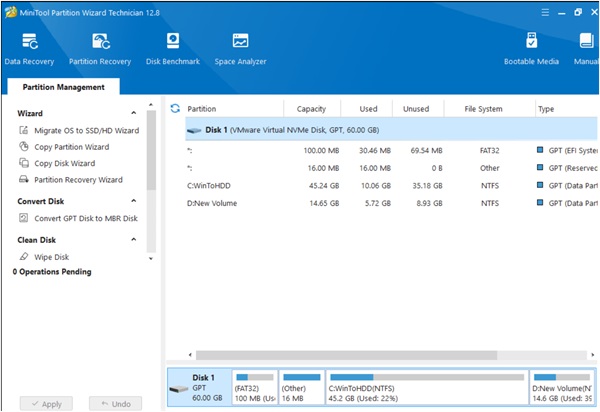Select the C:WinToHDD(NTFS) block in disk map
This screenshot has height=412, width=600.
click(427, 387)
